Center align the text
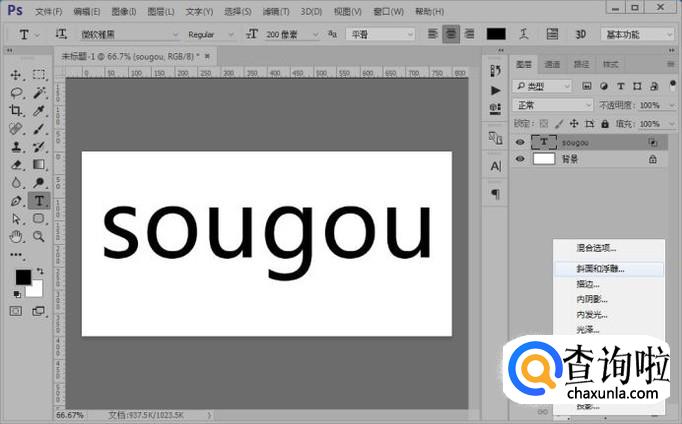Viewport: 682px width, 424px height. [x=451, y=34]
